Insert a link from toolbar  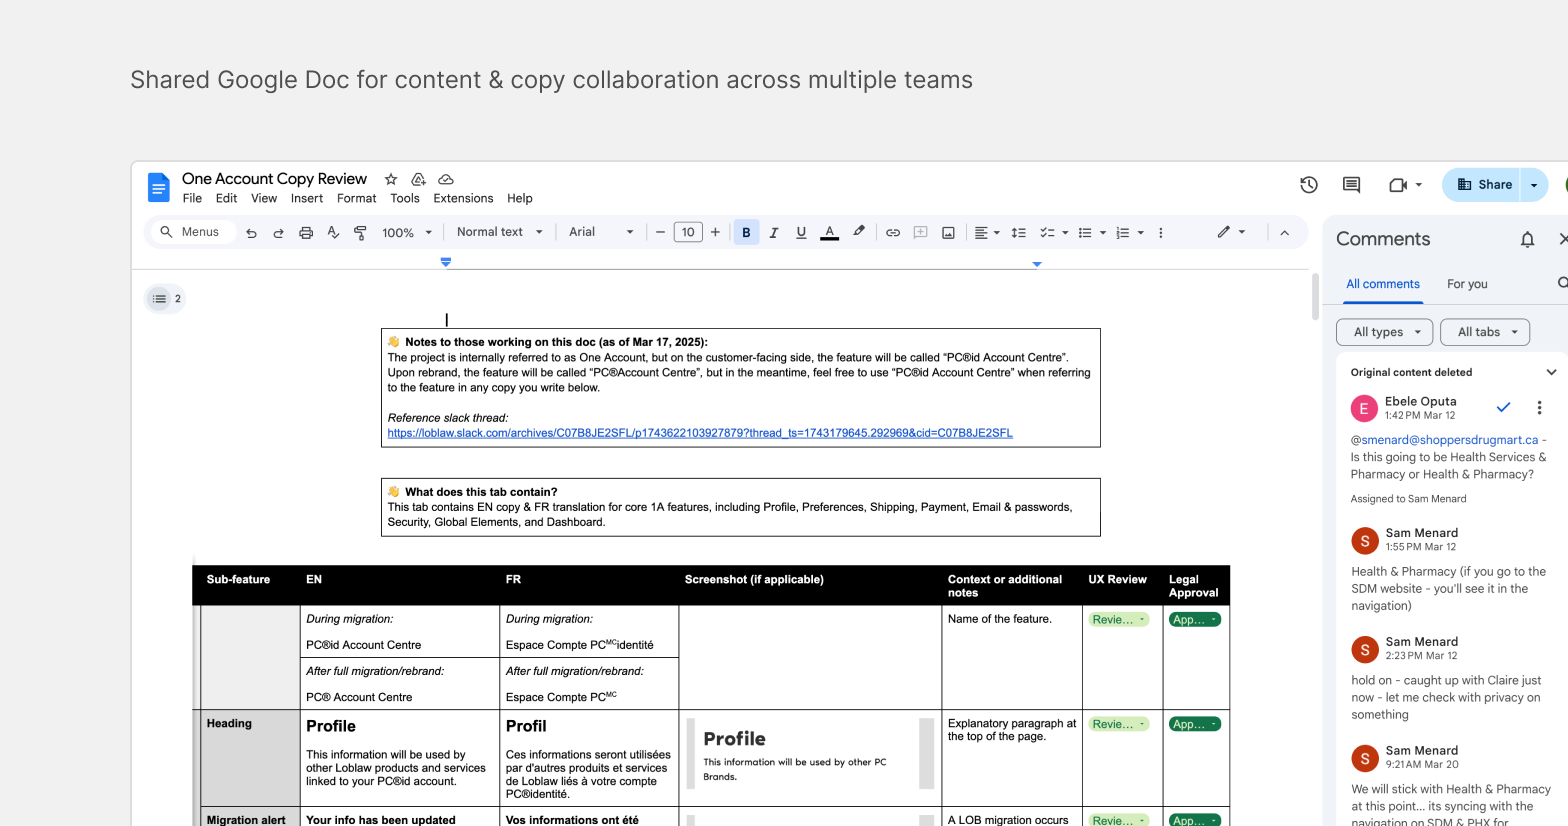coord(893,232)
